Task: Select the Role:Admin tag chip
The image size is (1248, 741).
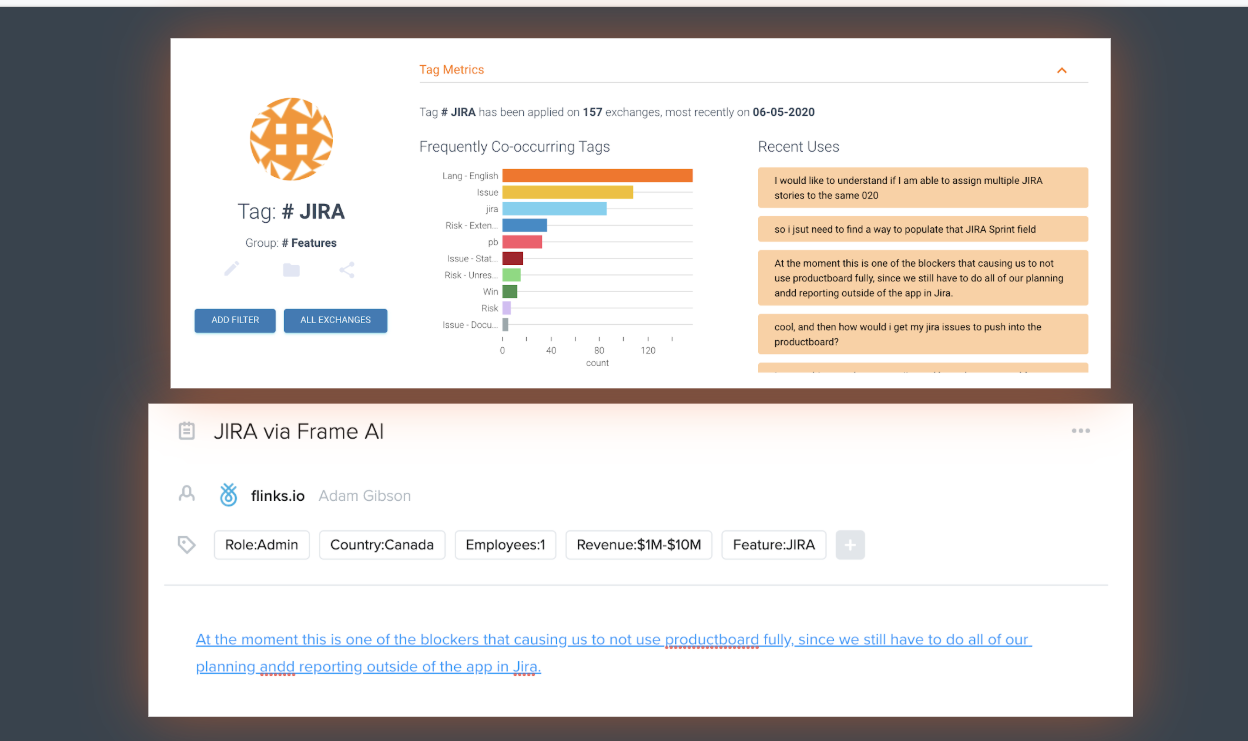Action: [262, 545]
